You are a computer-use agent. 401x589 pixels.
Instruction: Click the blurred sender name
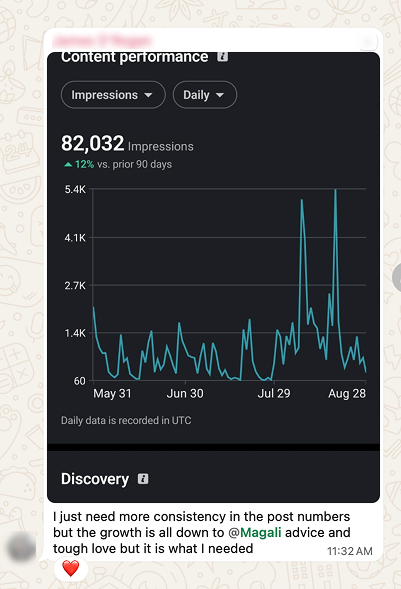click(102, 40)
